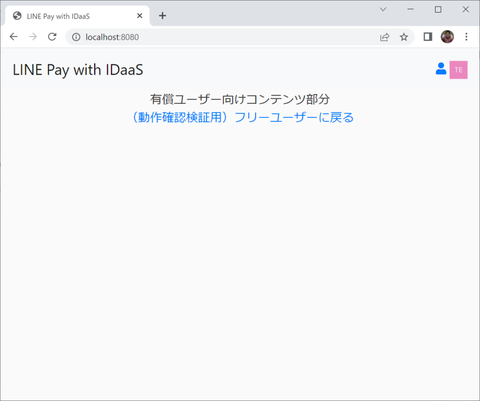The width and height of the screenshot is (480, 401).
Task: Share this page via the share icon
Action: pos(385,37)
